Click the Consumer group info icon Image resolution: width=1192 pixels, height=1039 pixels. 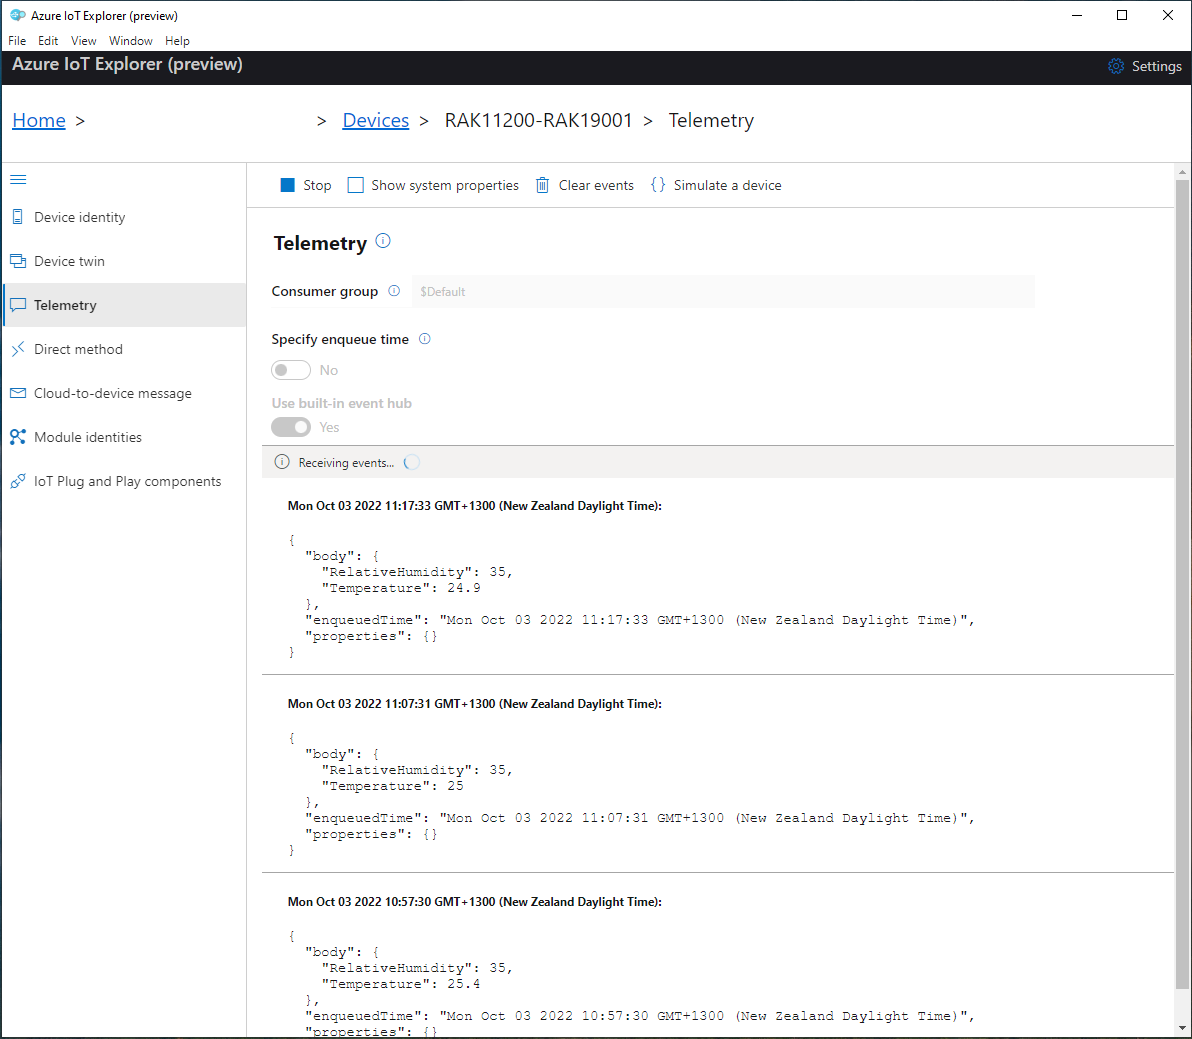[394, 291]
